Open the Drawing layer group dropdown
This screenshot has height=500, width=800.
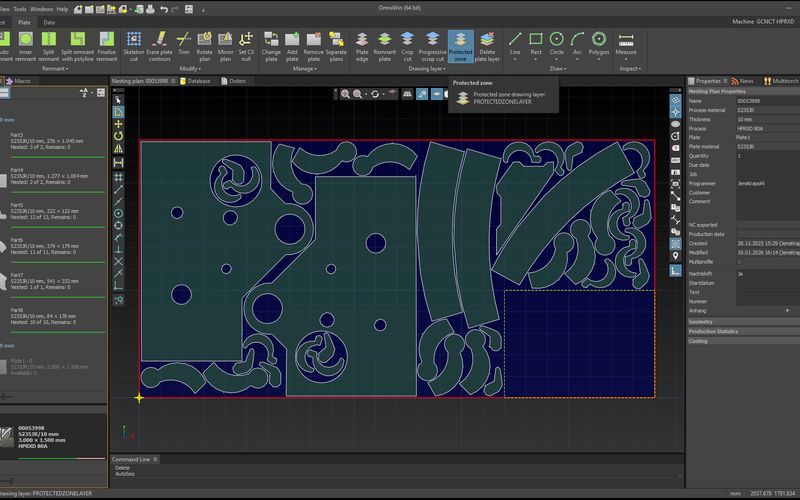[427, 69]
